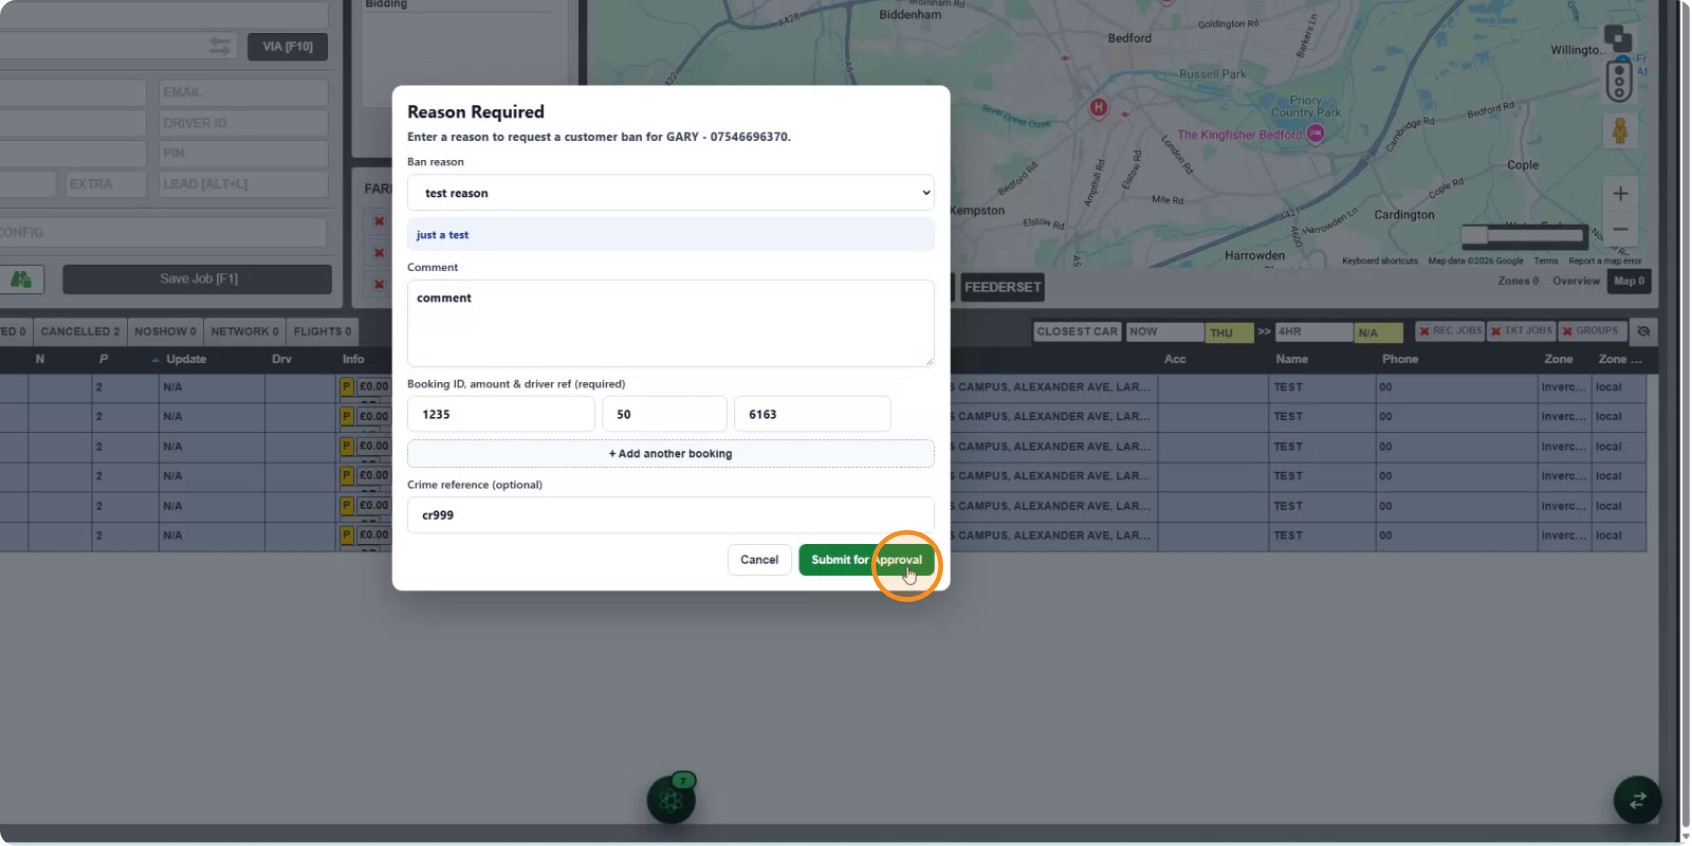1692x846 pixels.
Task: Click the swap addresses arrows icon
Action: 220,47
